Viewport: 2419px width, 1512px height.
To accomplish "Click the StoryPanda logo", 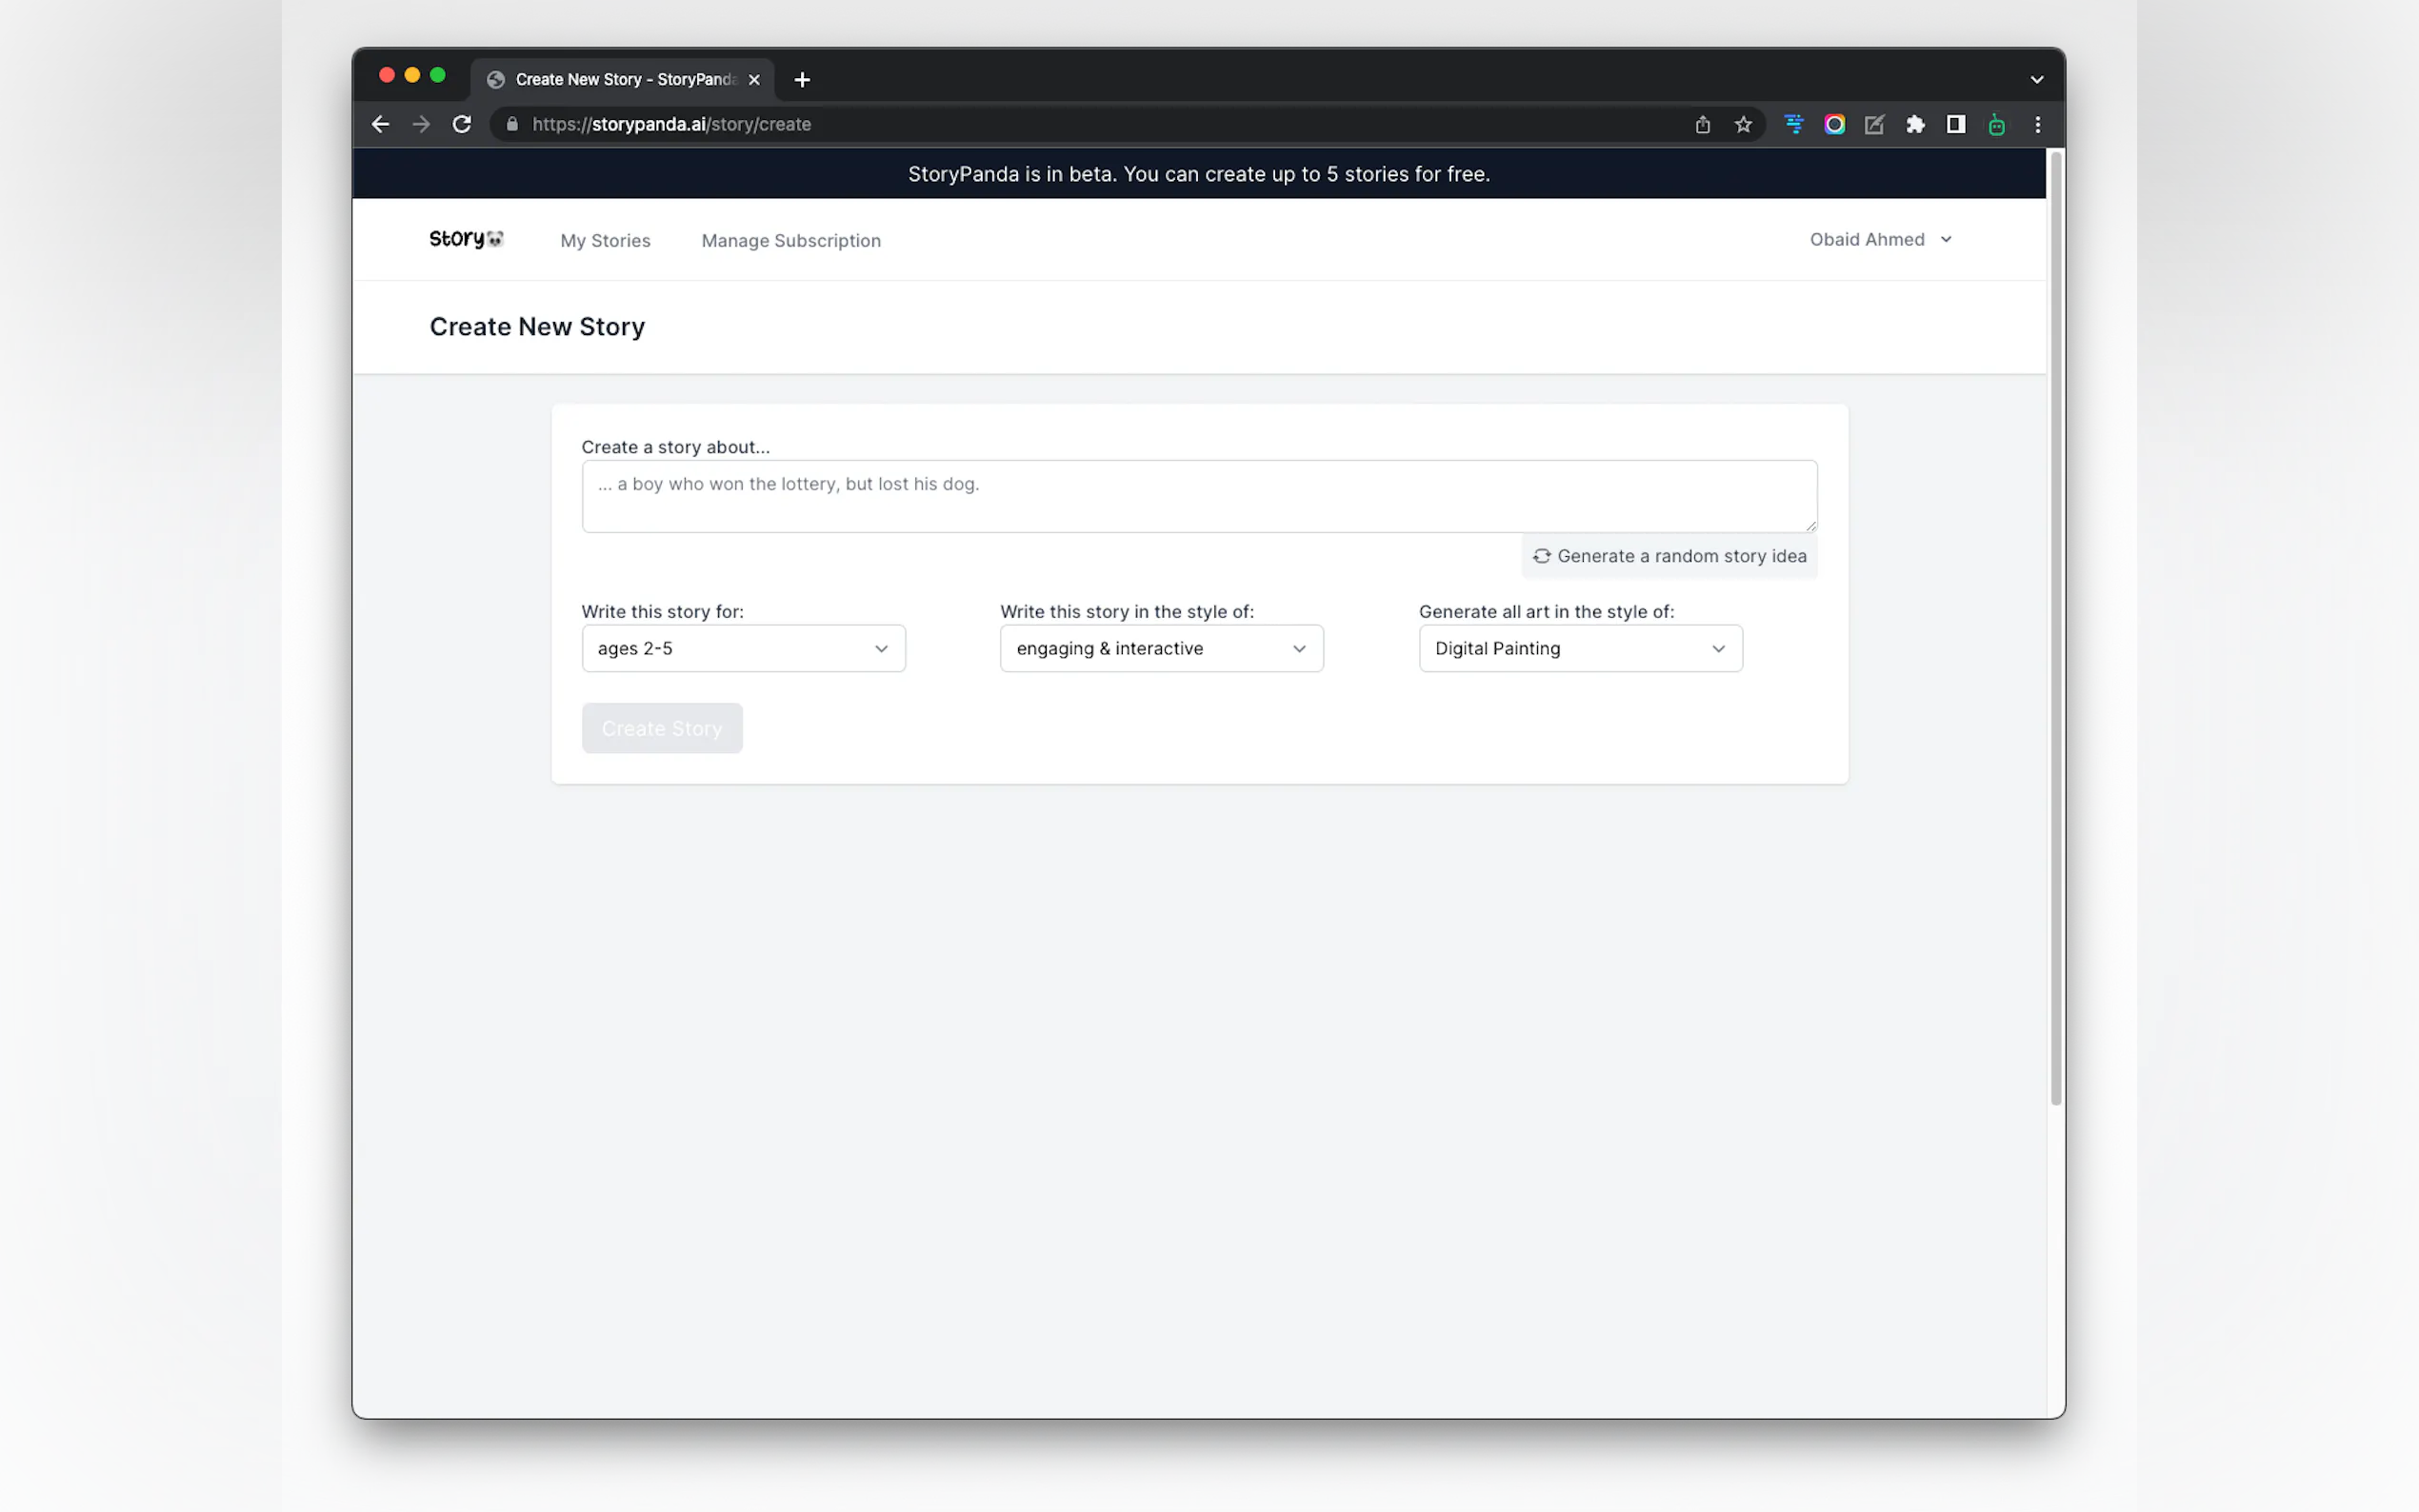I will (466, 239).
